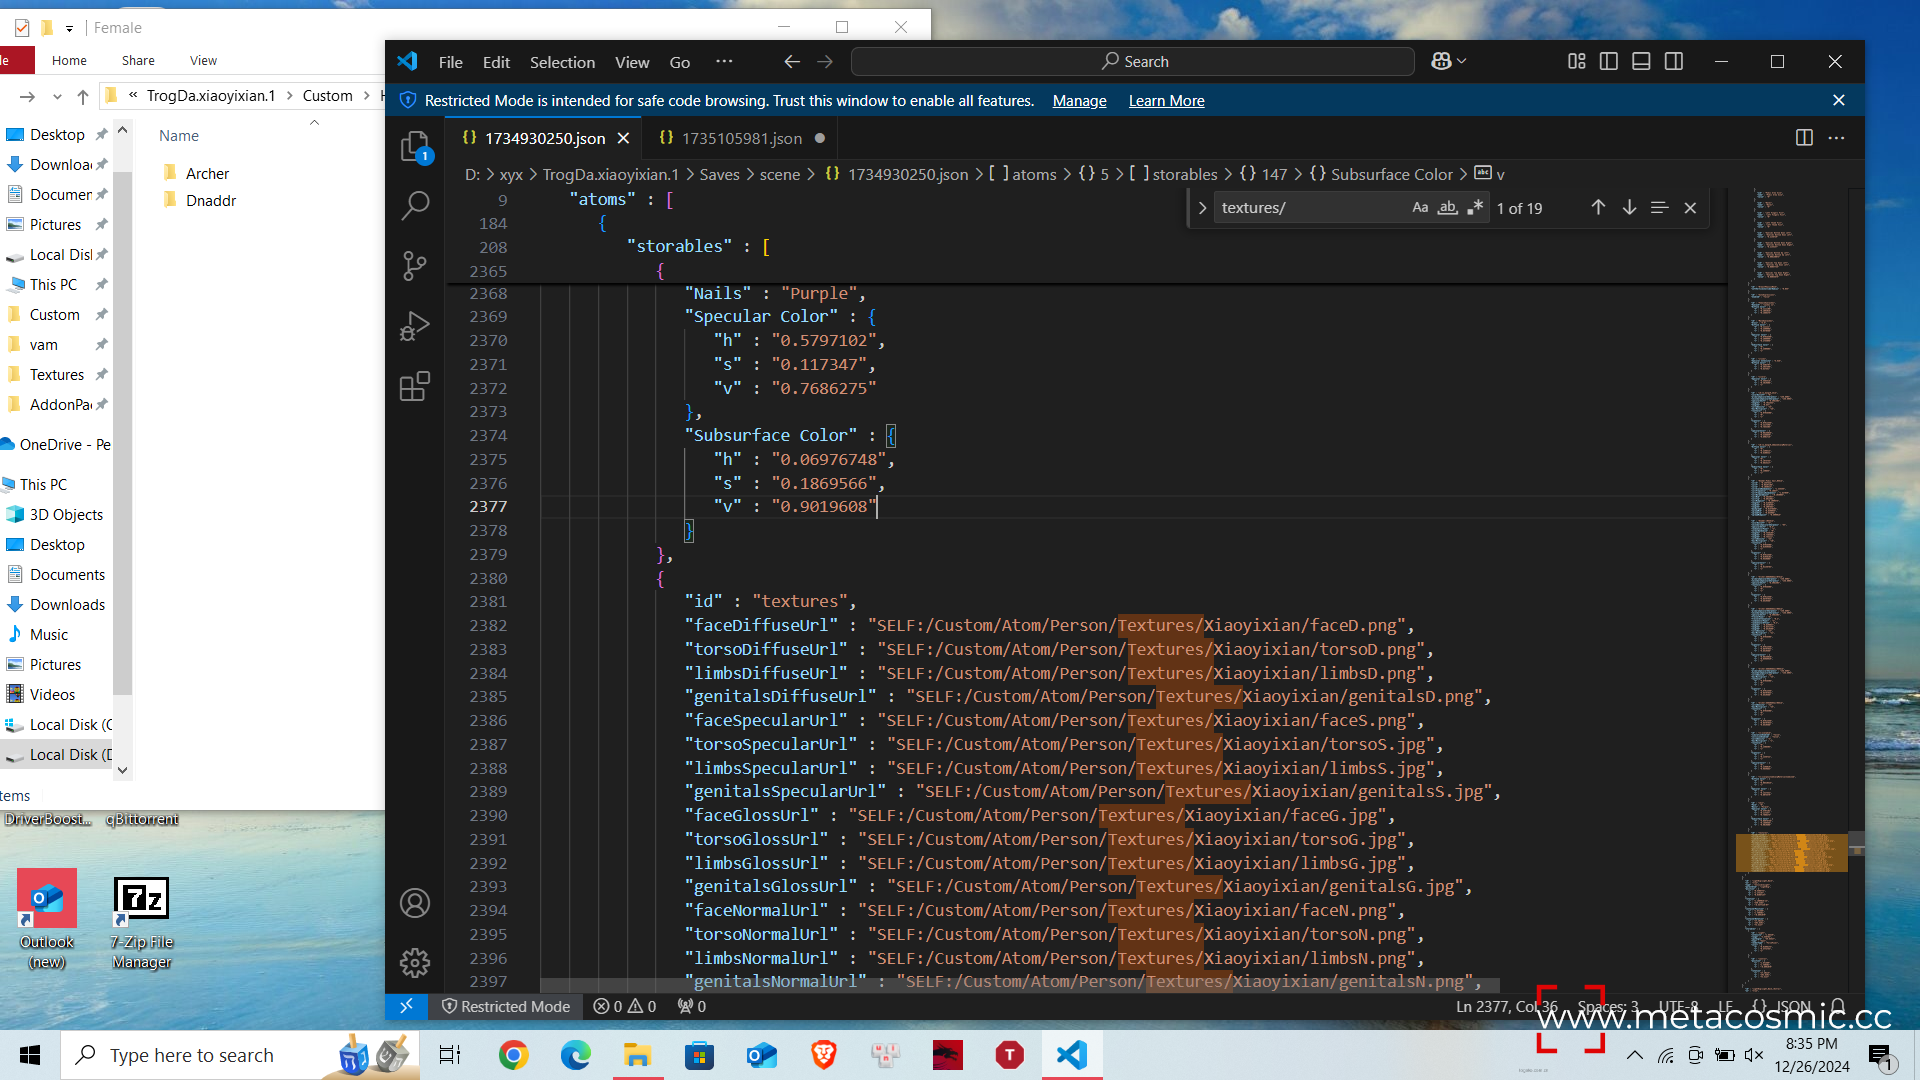Show more menus via the ellipsis
This screenshot has width=1920, height=1080.
[724, 62]
